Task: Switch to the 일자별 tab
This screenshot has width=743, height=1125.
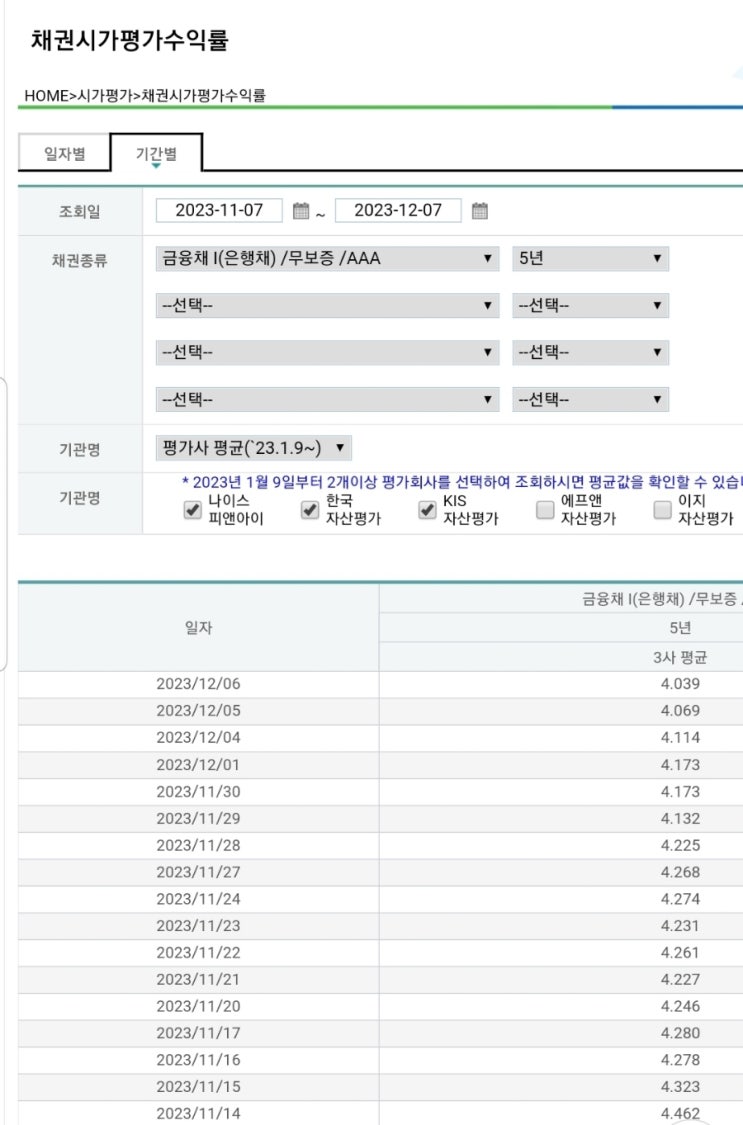Action: (x=65, y=154)
